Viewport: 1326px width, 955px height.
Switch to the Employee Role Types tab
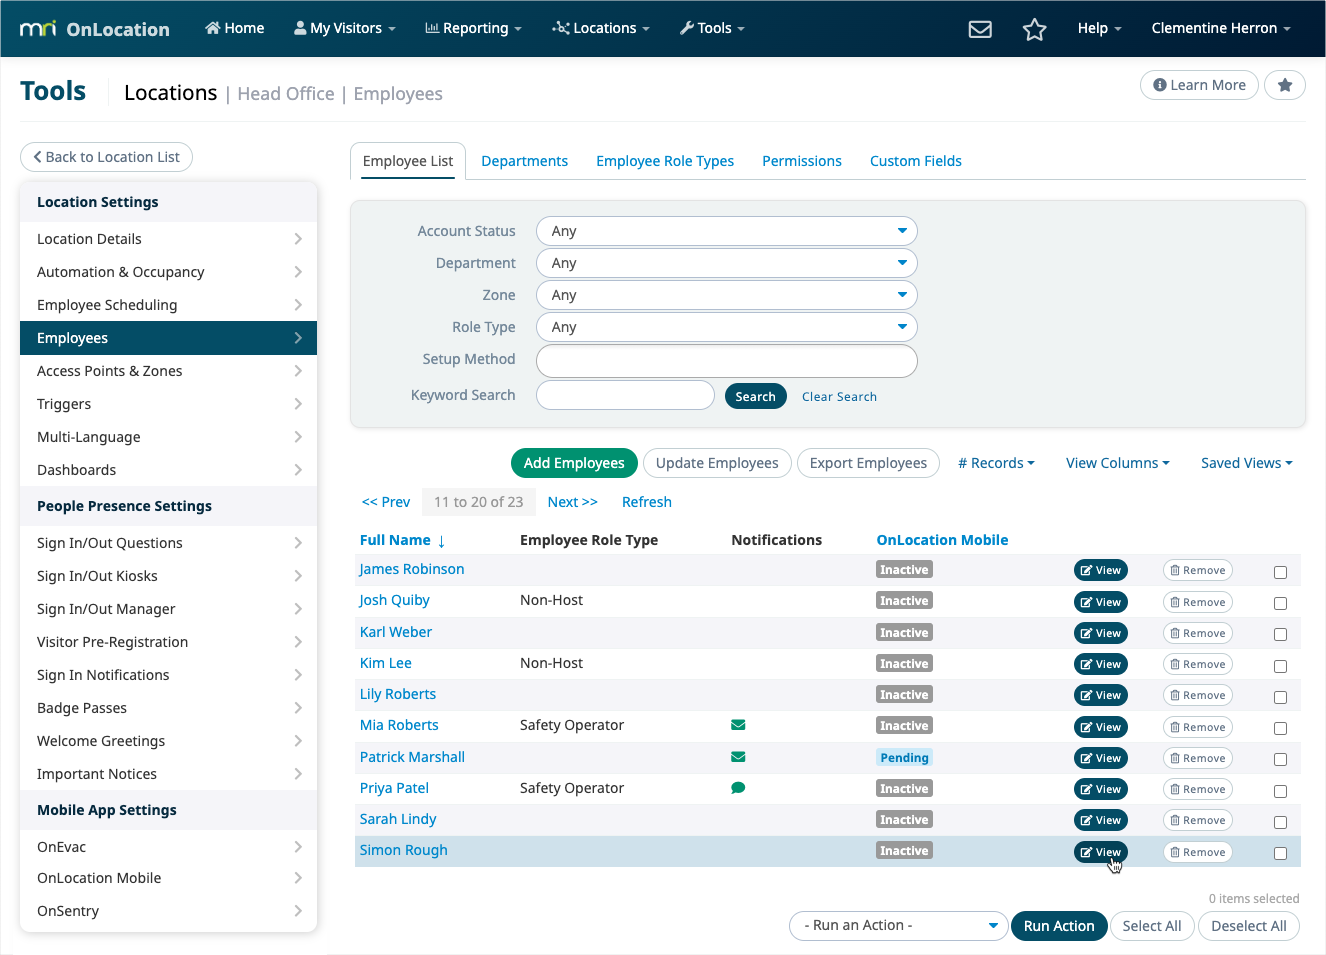pos(665,161)
